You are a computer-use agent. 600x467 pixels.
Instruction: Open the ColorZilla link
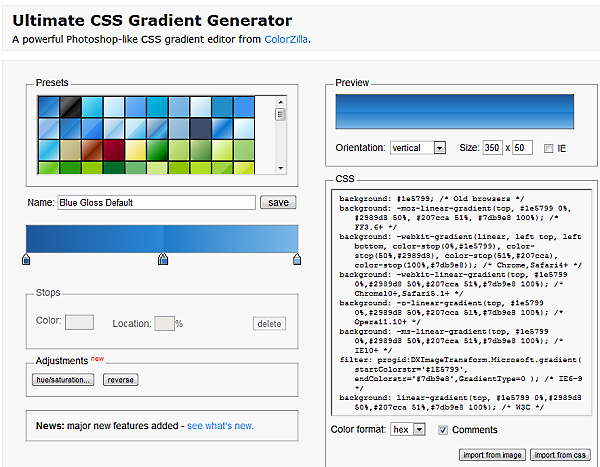point(287,39)
